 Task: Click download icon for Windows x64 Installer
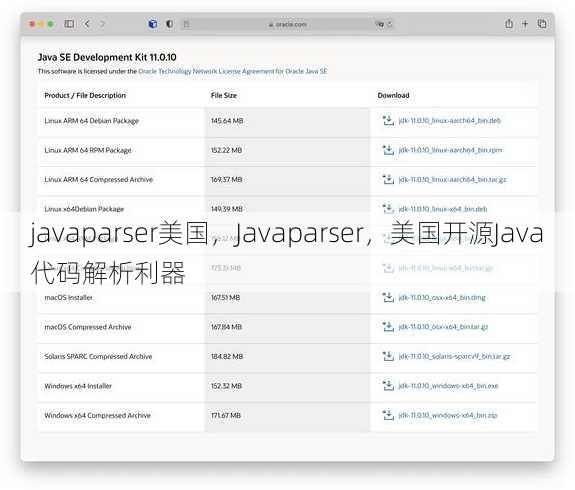pyautogui.click(x=388, y=385)
